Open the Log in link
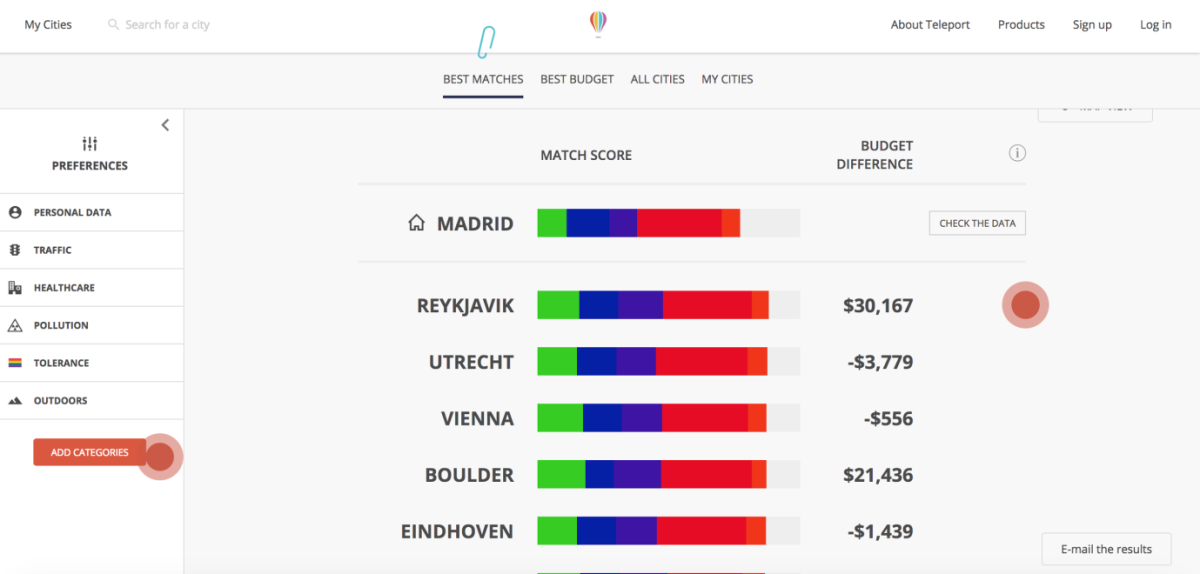The width and height of the screenshot is (1200, 574). click(1155, 25)
